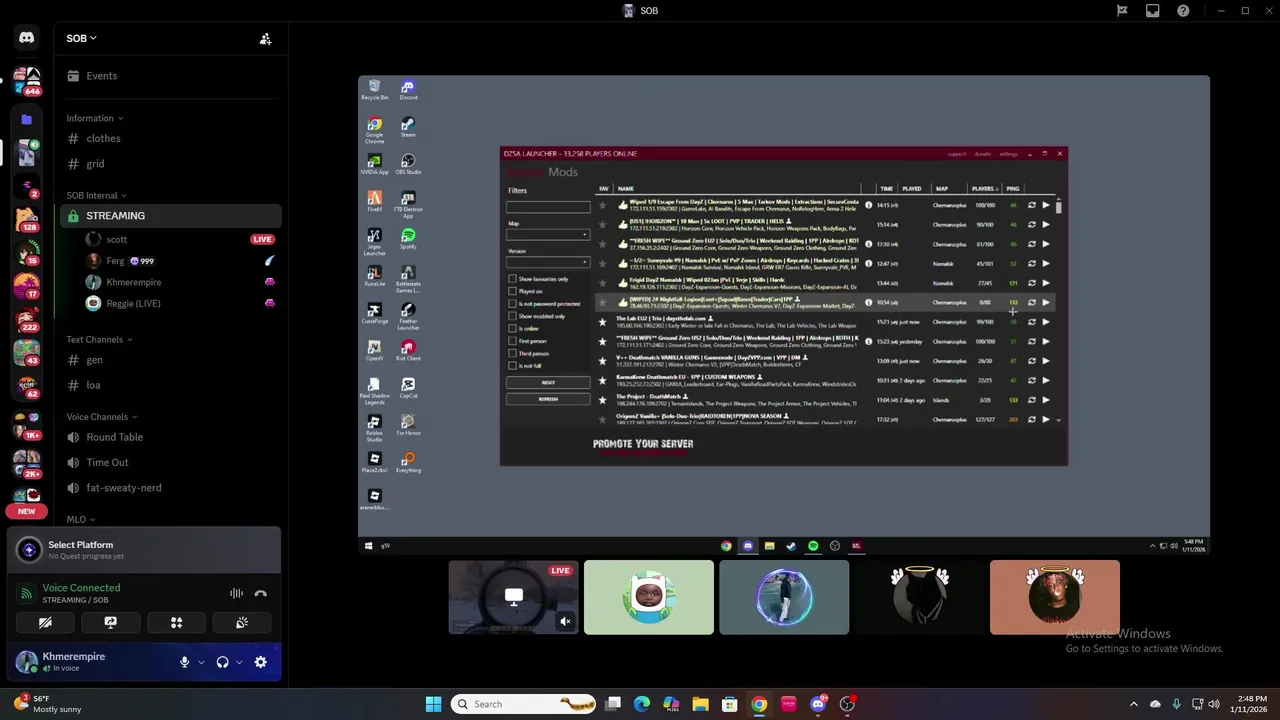Click the support link in DZSA title bar
Viewport: 1280px width, 720px height.
coord(957,154)
